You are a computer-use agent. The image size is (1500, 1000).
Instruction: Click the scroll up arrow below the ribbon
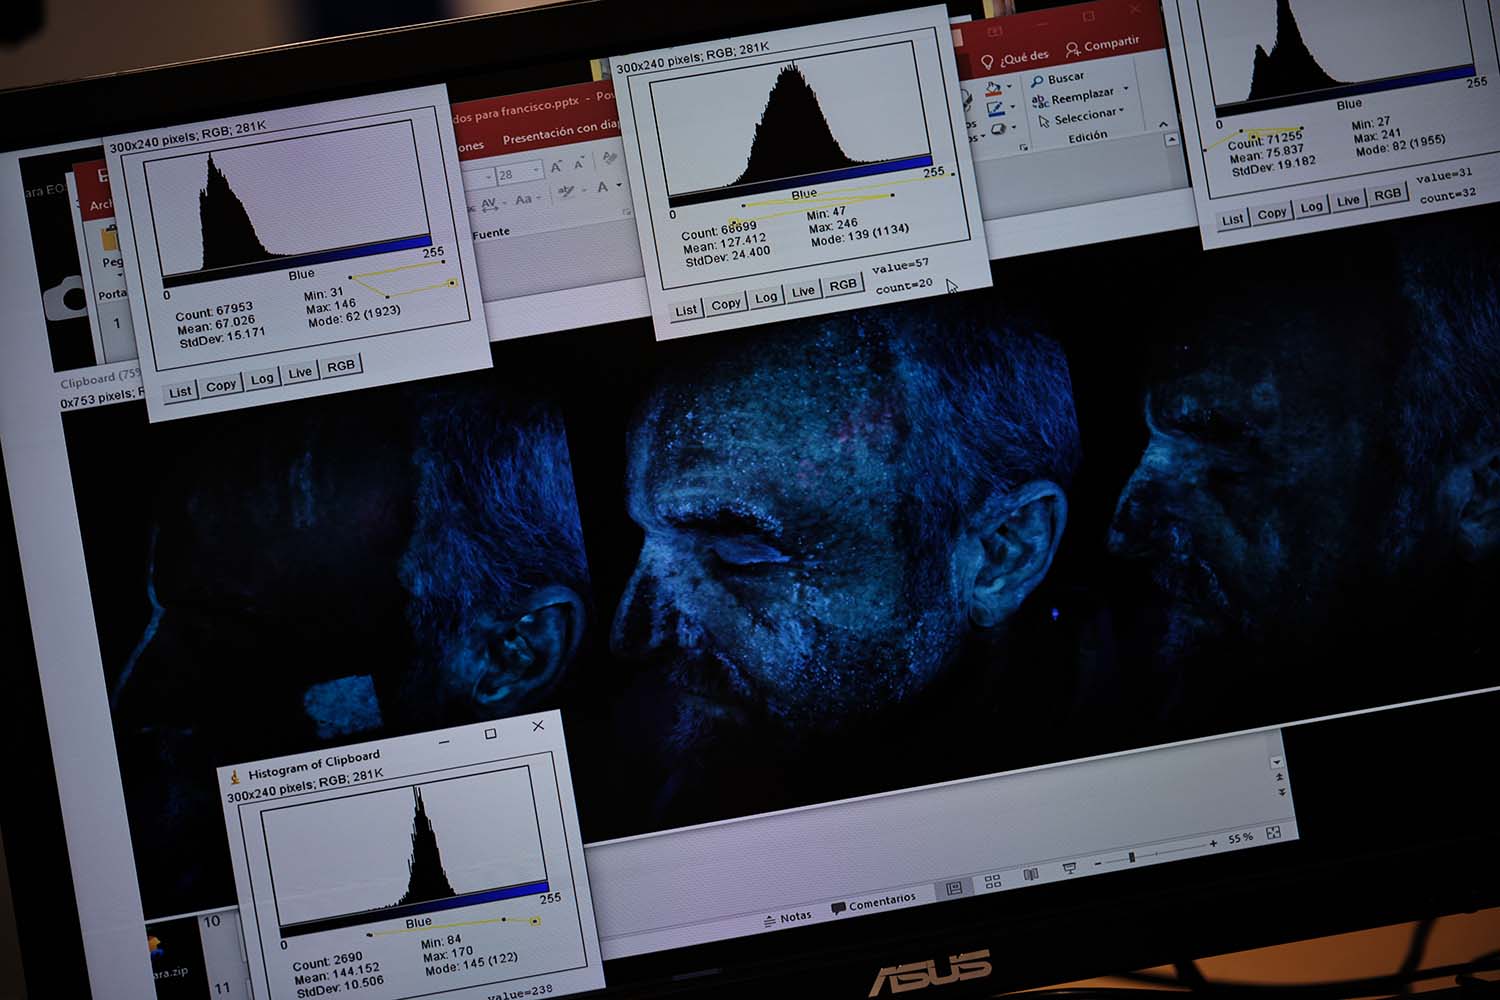1171,140
